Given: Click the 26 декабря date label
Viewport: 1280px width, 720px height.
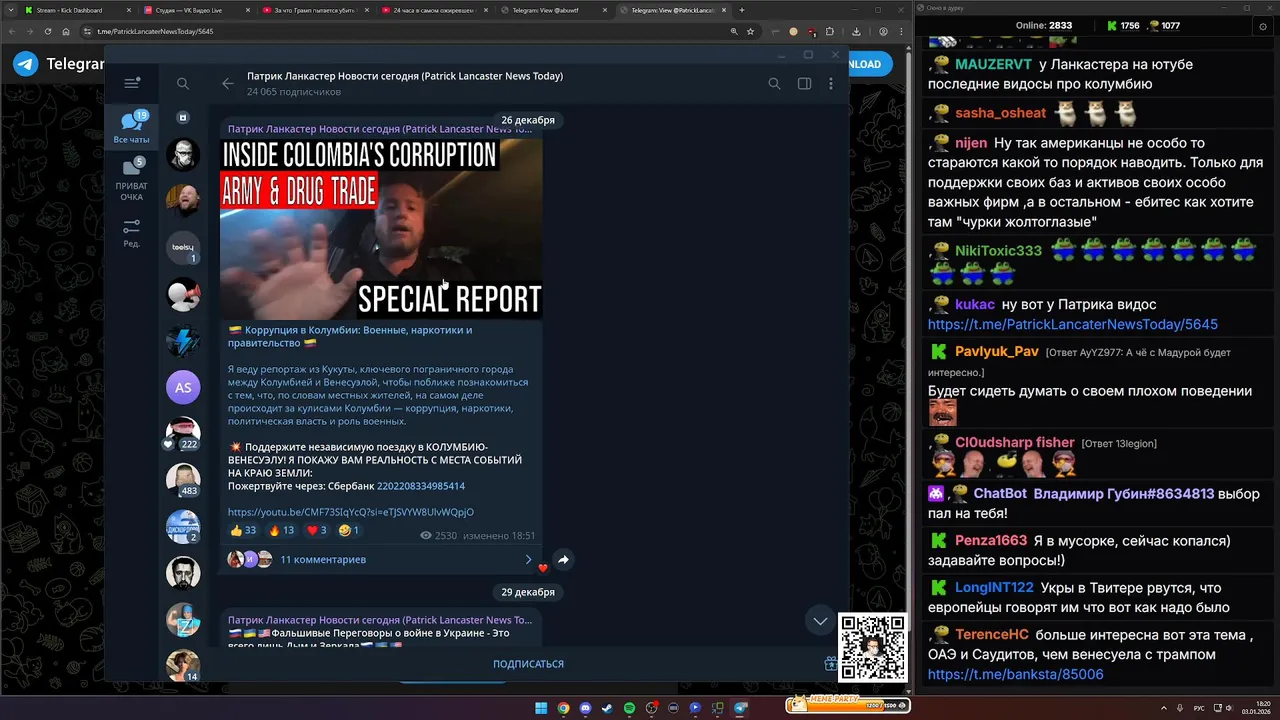Looking at the screenshot, I should point(528,120).
